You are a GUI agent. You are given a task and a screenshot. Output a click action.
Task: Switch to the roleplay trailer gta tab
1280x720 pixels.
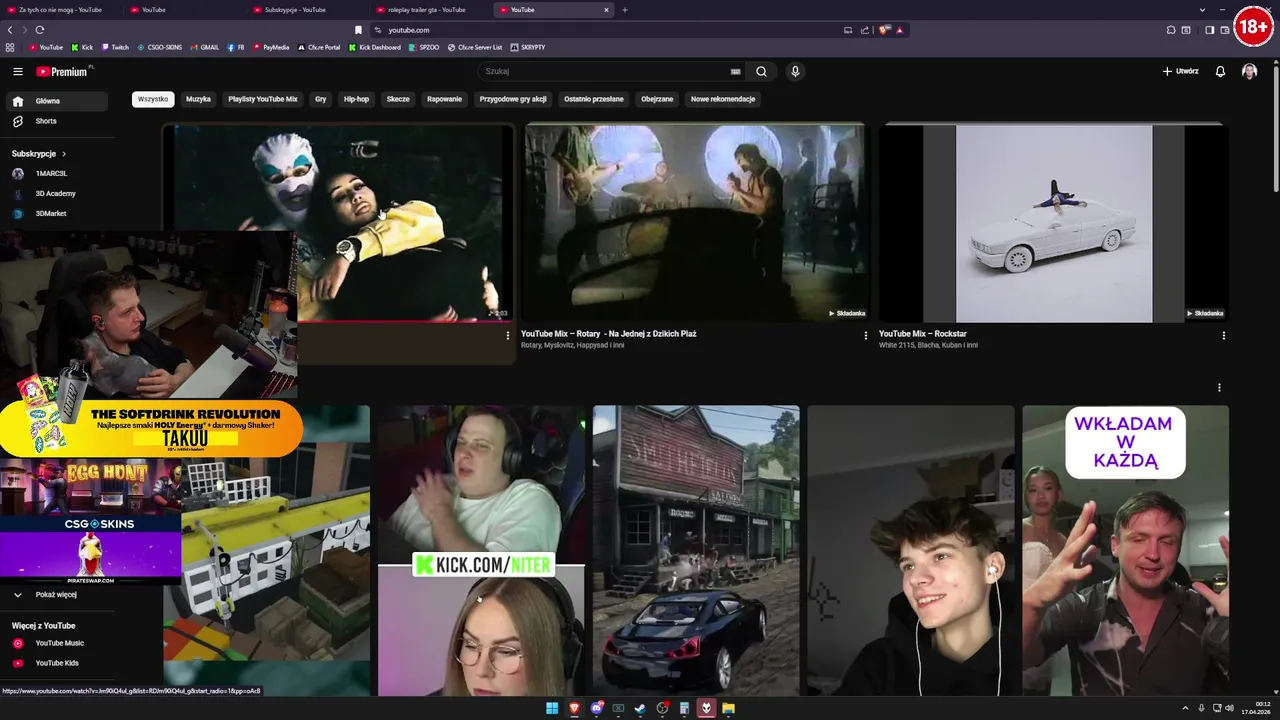tap(427, 10)
